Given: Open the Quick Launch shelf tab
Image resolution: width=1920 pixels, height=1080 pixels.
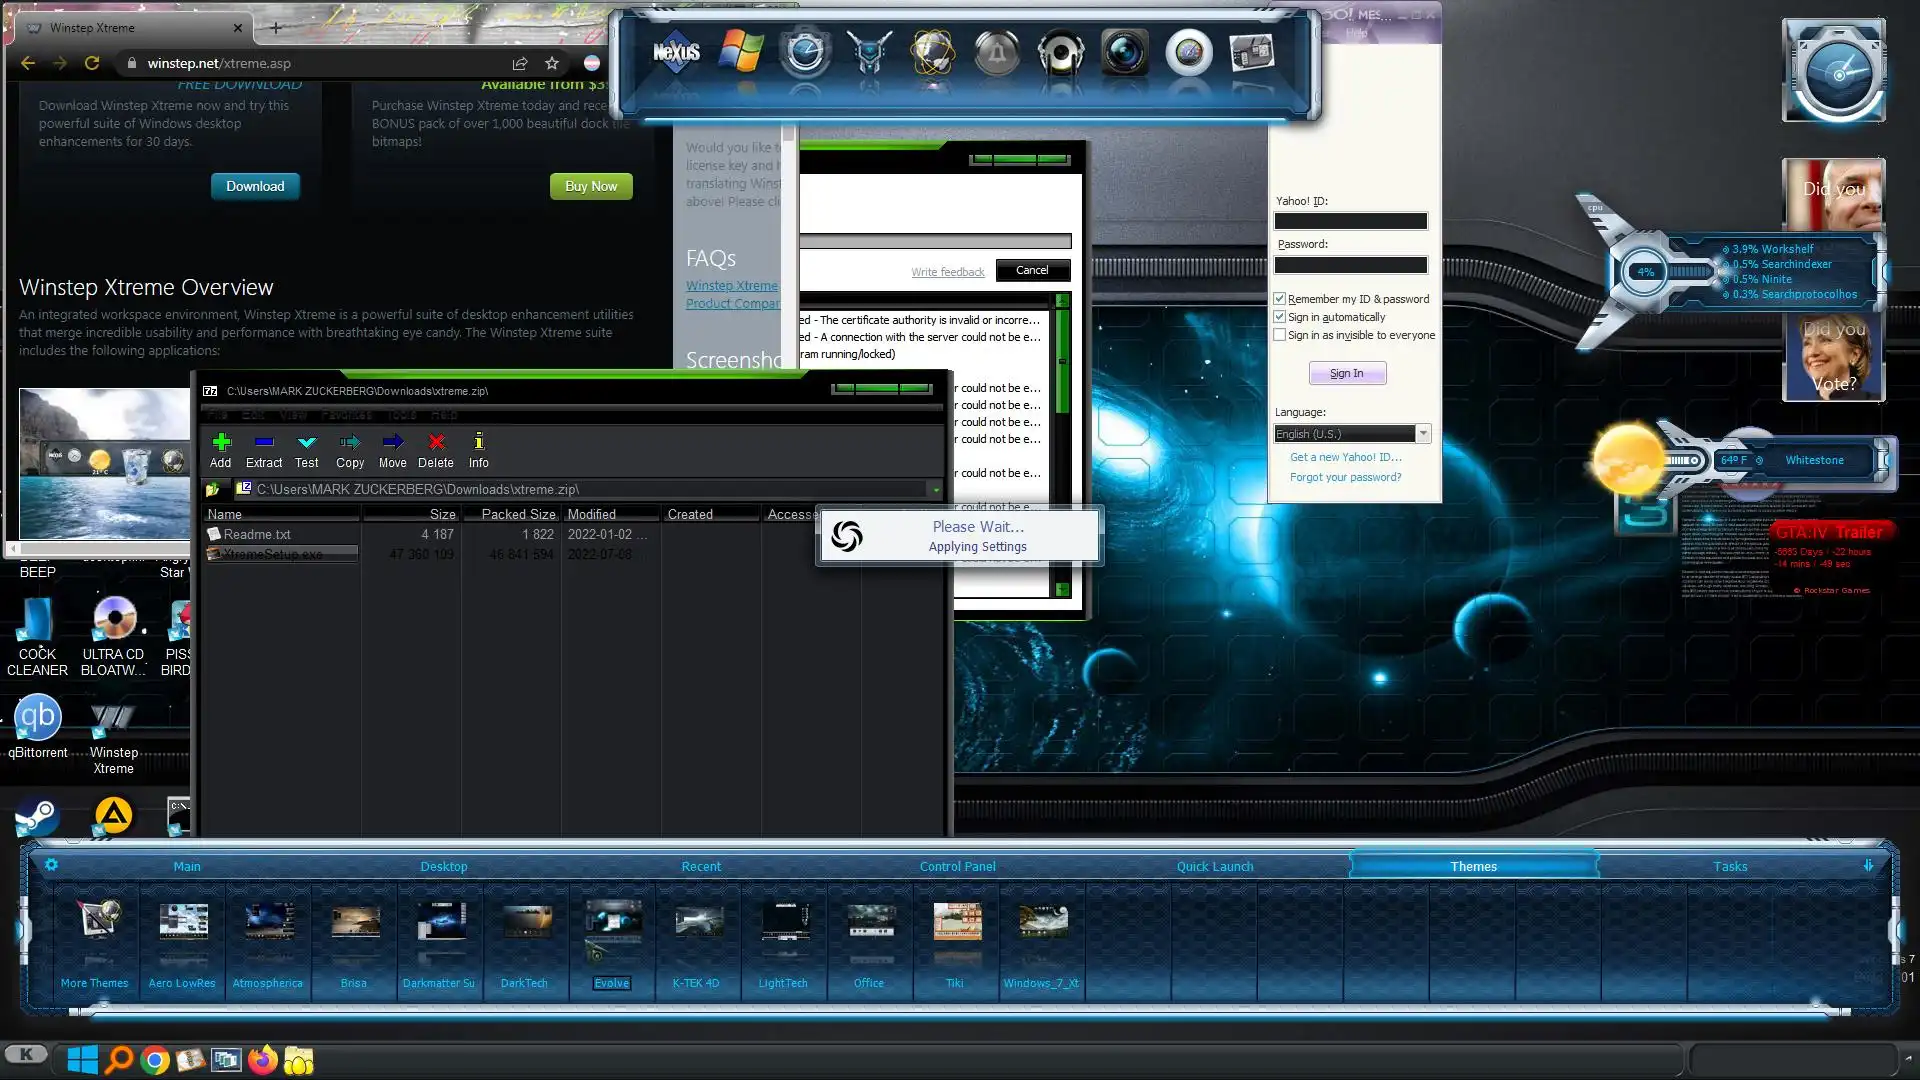Looking at the screenshot, I should pos(1214,867).
